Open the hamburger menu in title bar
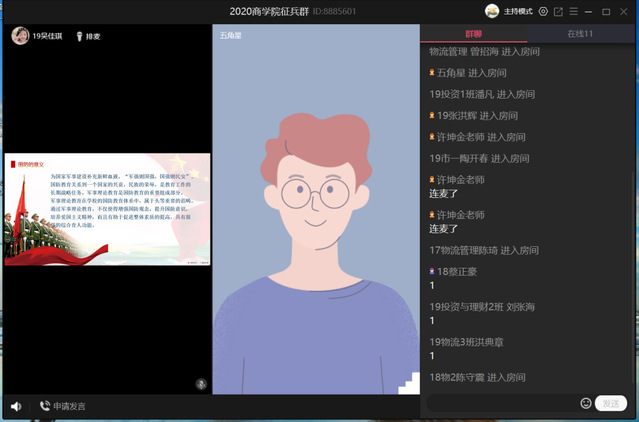The image size is (639, 422). click(x=573, y=12)
